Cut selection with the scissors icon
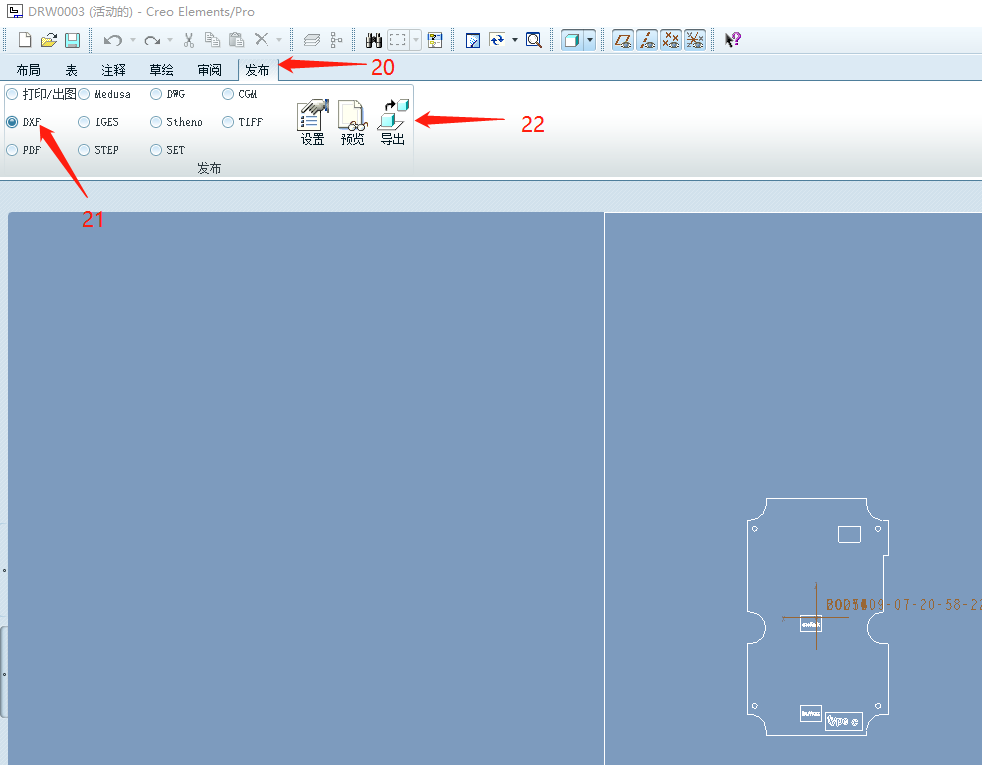982x765 pixels. [189, 40]
